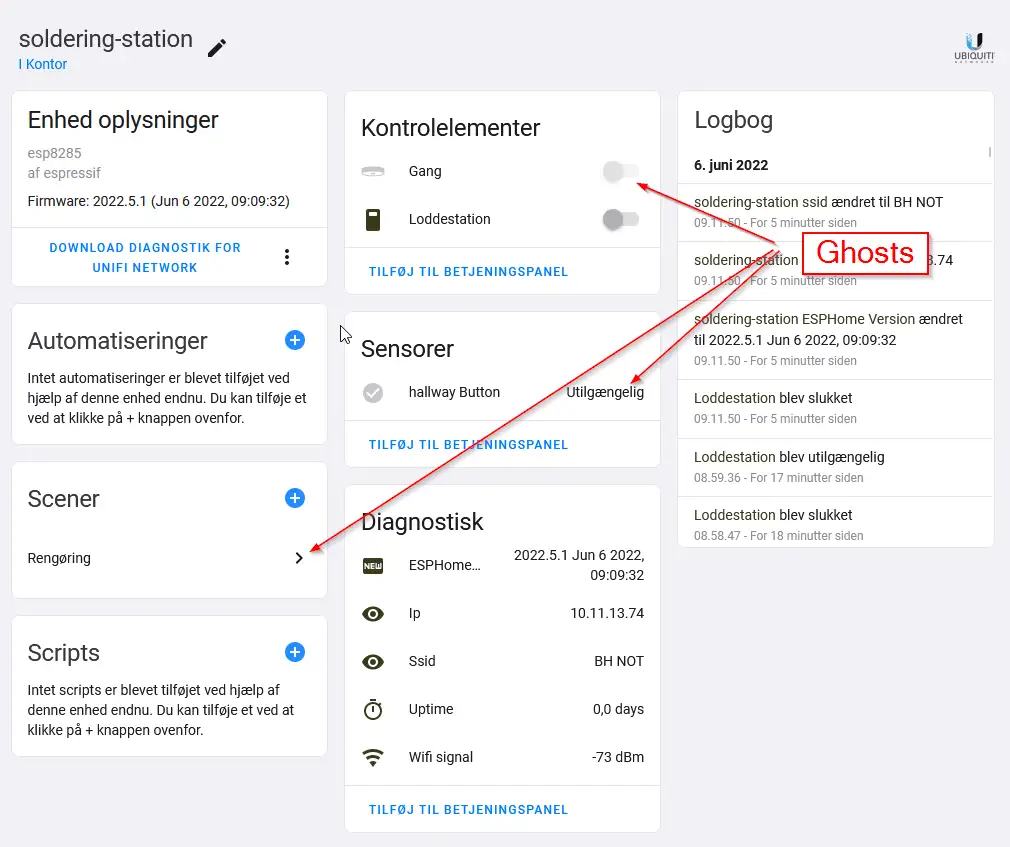This screenshot has width=1010, height=847.
Task: Open logbook entry ESPHome Version ændret
Action: click(x=835, y=339)
